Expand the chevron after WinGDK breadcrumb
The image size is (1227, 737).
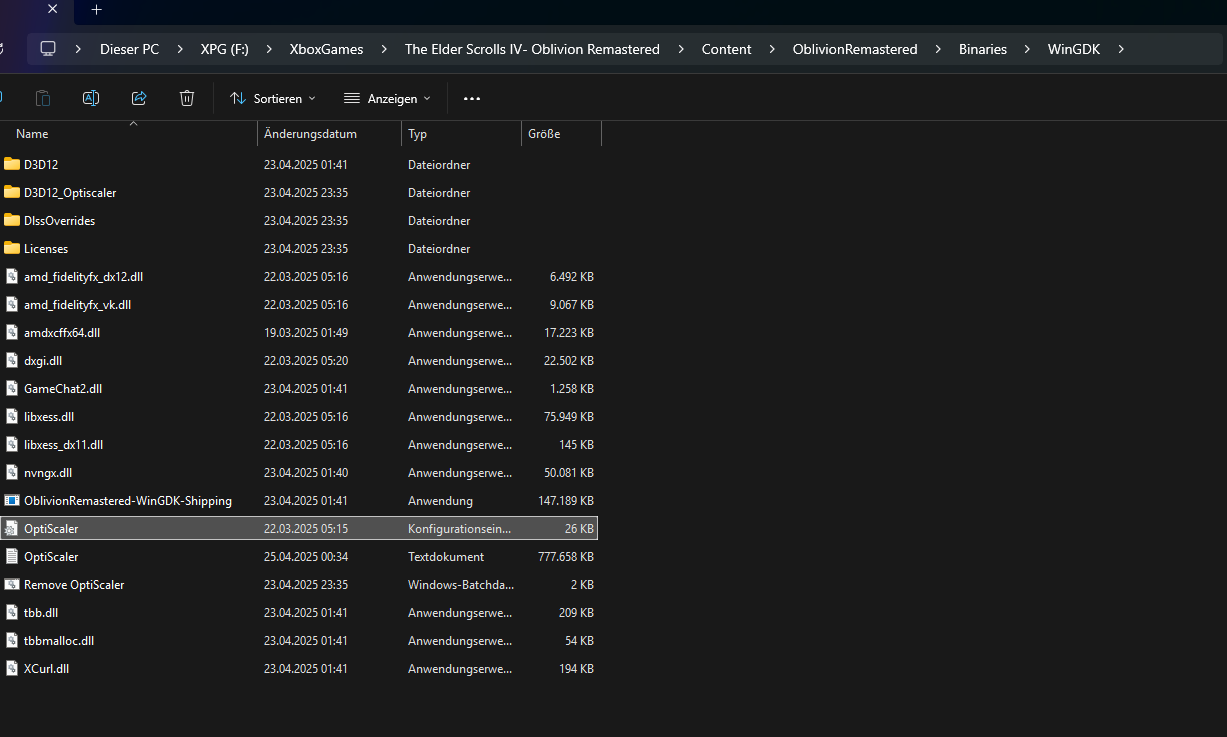tap(1120, 48)
